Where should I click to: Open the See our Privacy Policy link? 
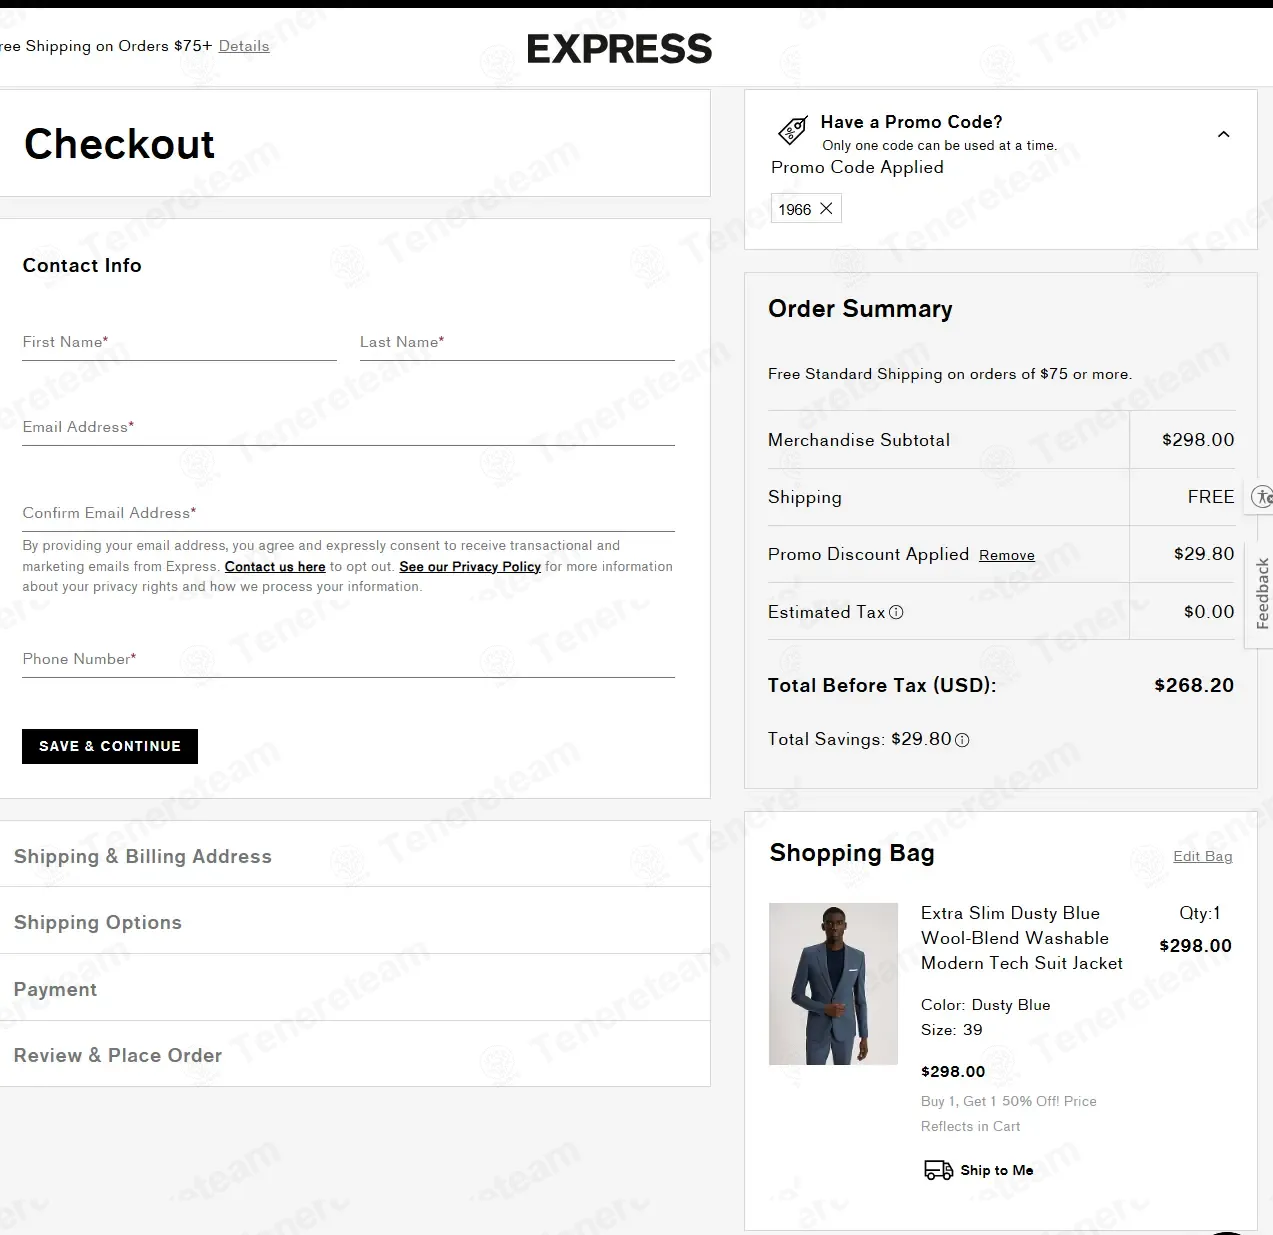[x=470, y=567]
